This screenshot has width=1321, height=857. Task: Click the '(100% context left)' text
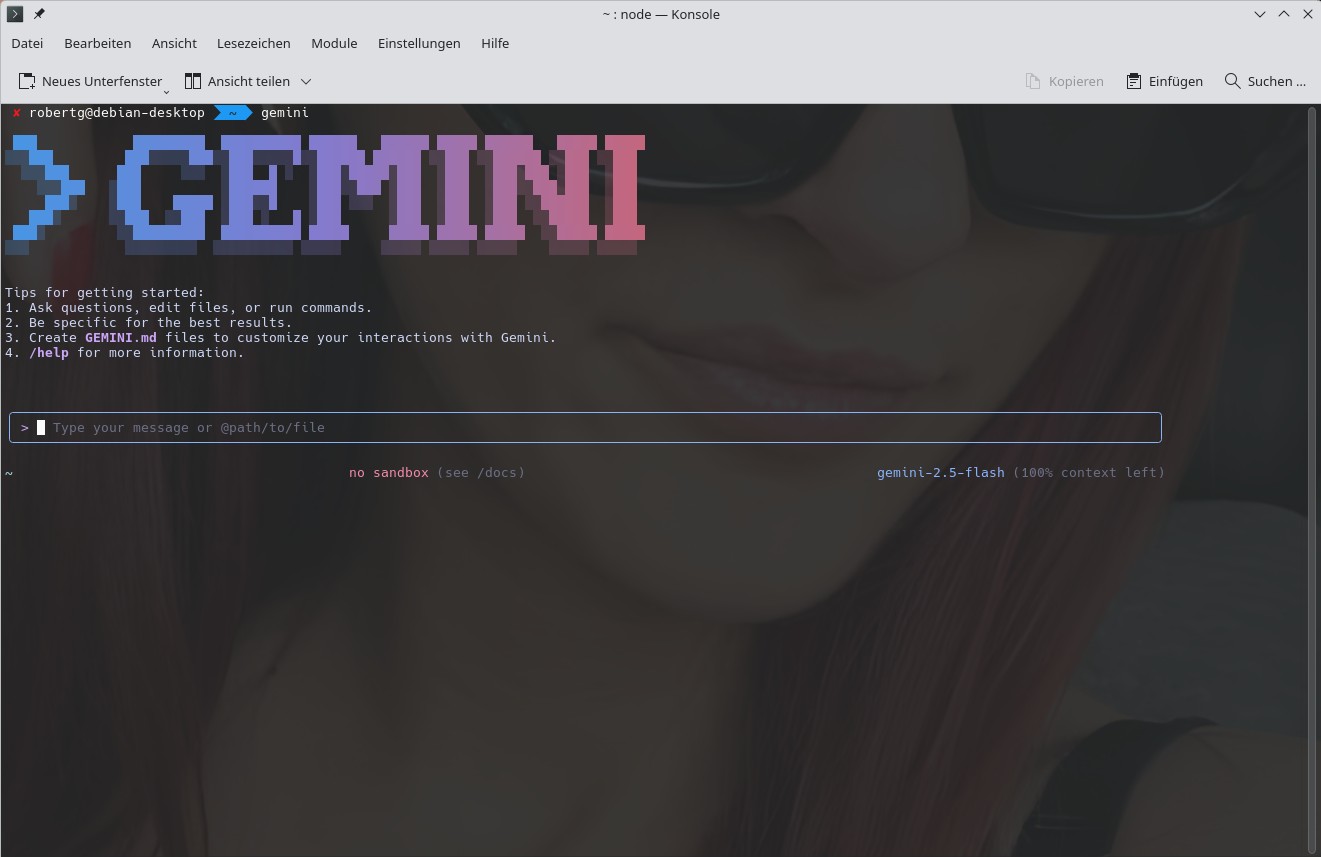click(x=1089, y=472)
